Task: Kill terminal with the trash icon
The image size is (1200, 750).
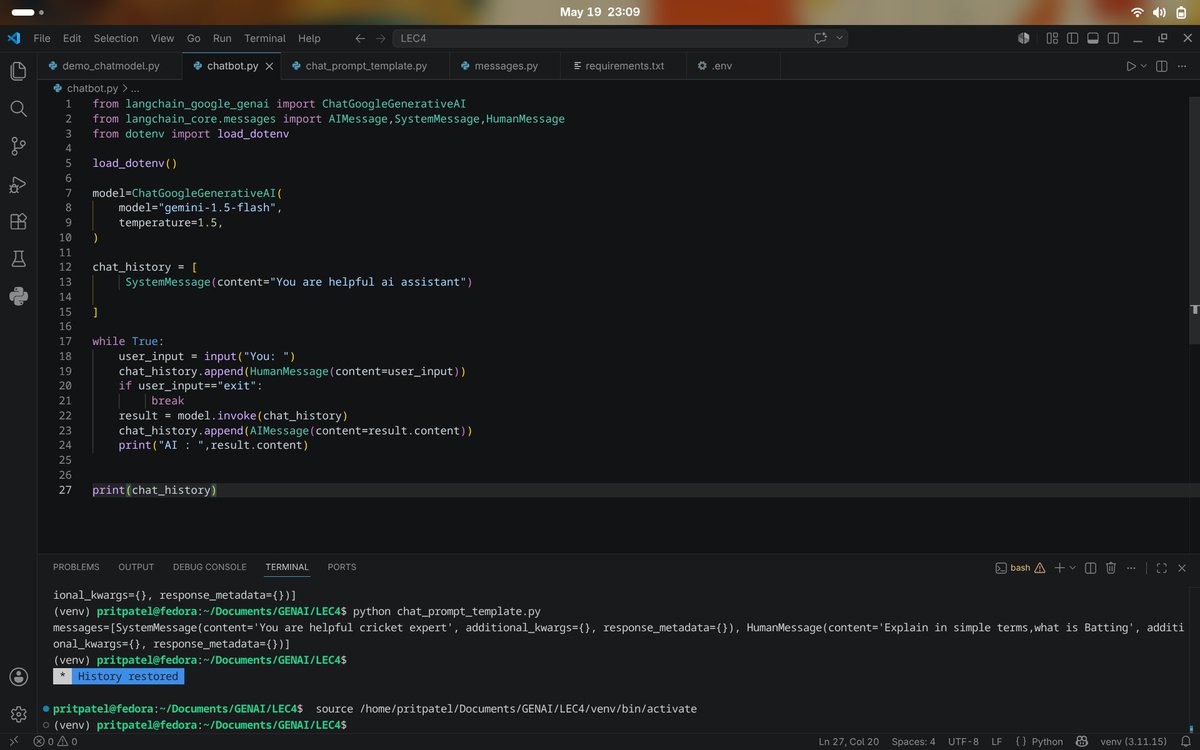Action: [x=1111, y=567]
